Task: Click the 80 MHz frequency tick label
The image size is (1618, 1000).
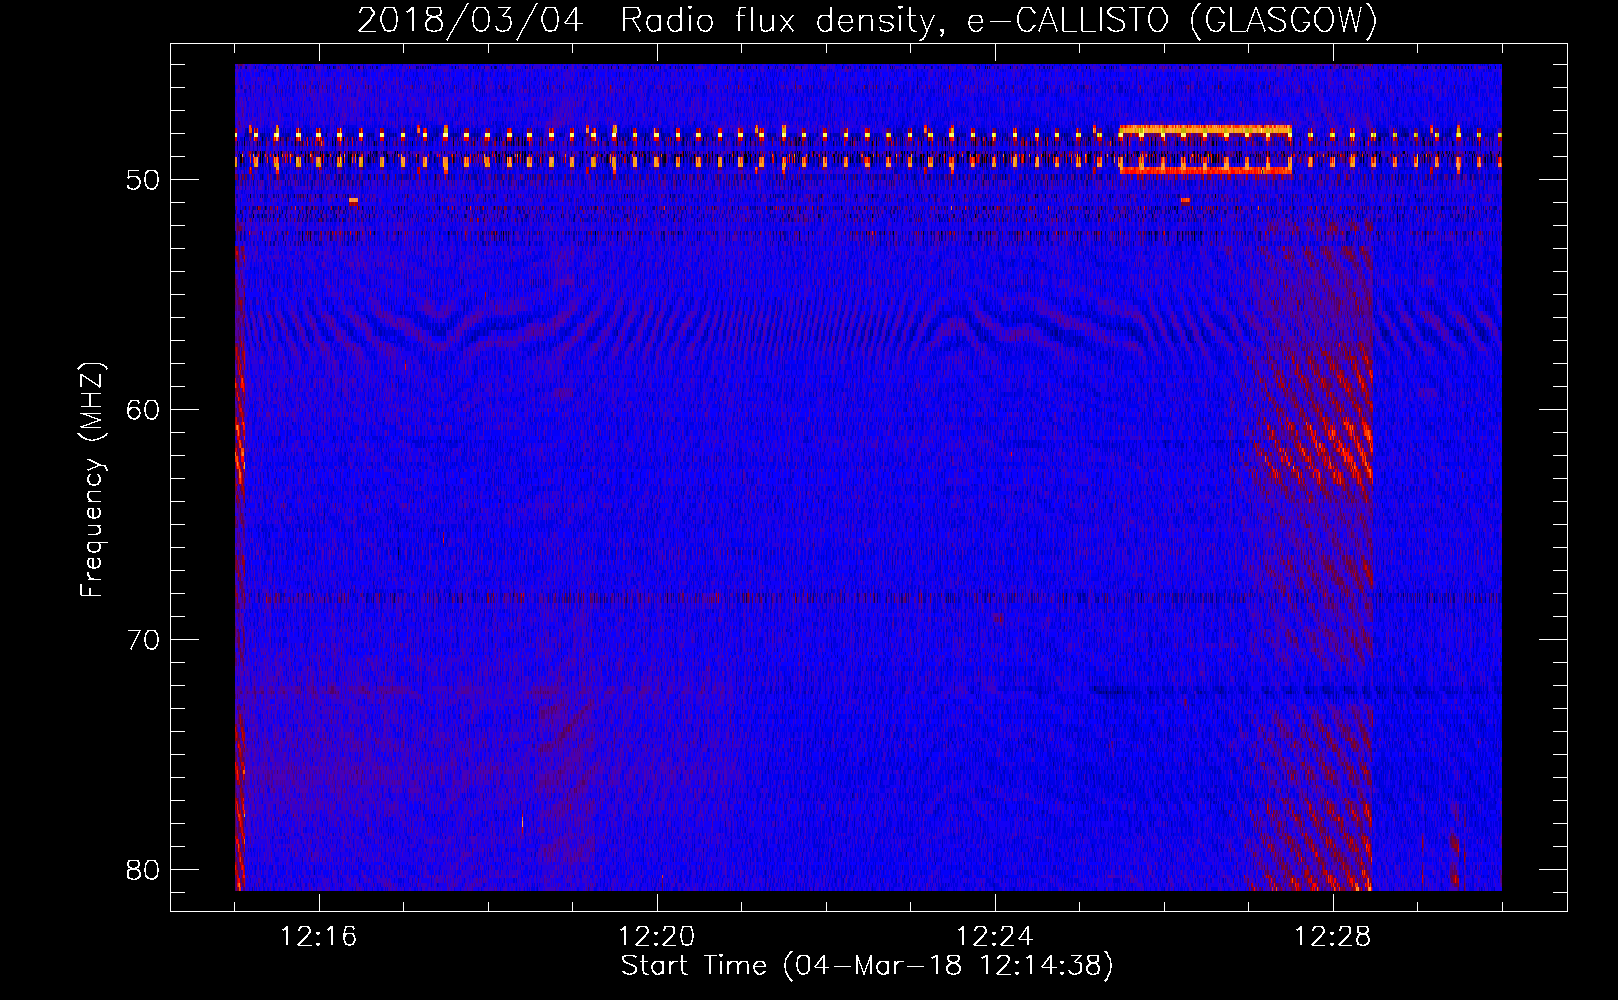Action: click(143, 870)
